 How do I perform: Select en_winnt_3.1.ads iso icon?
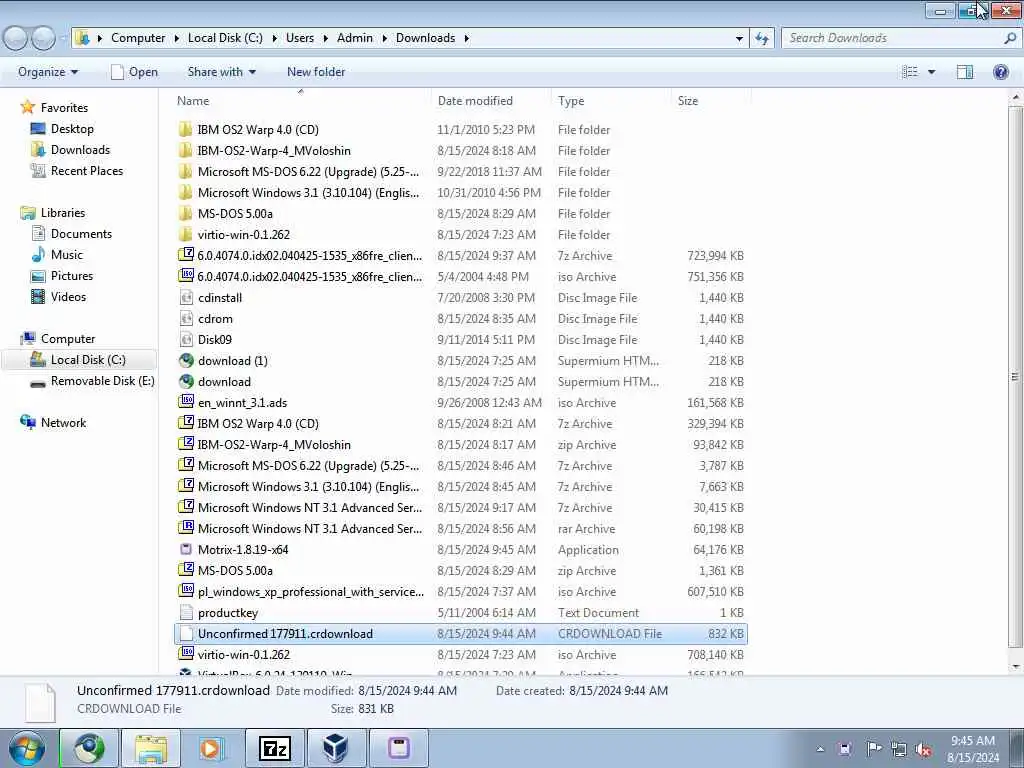pos(186,402)
